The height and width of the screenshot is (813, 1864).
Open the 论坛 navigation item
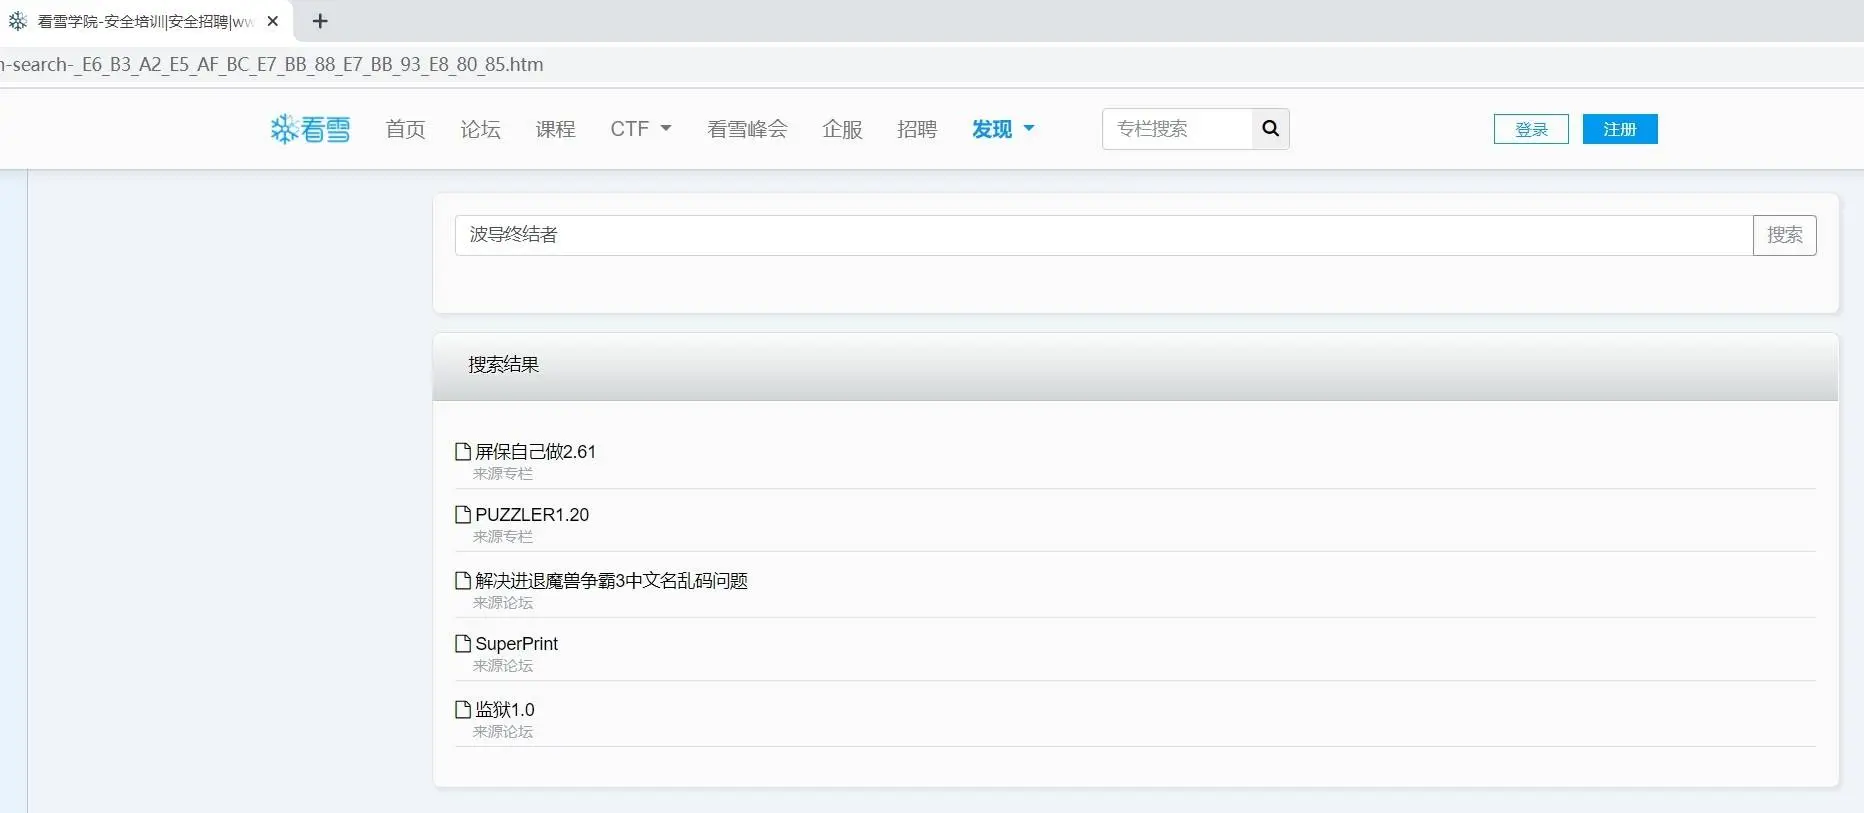coord(480,129)
